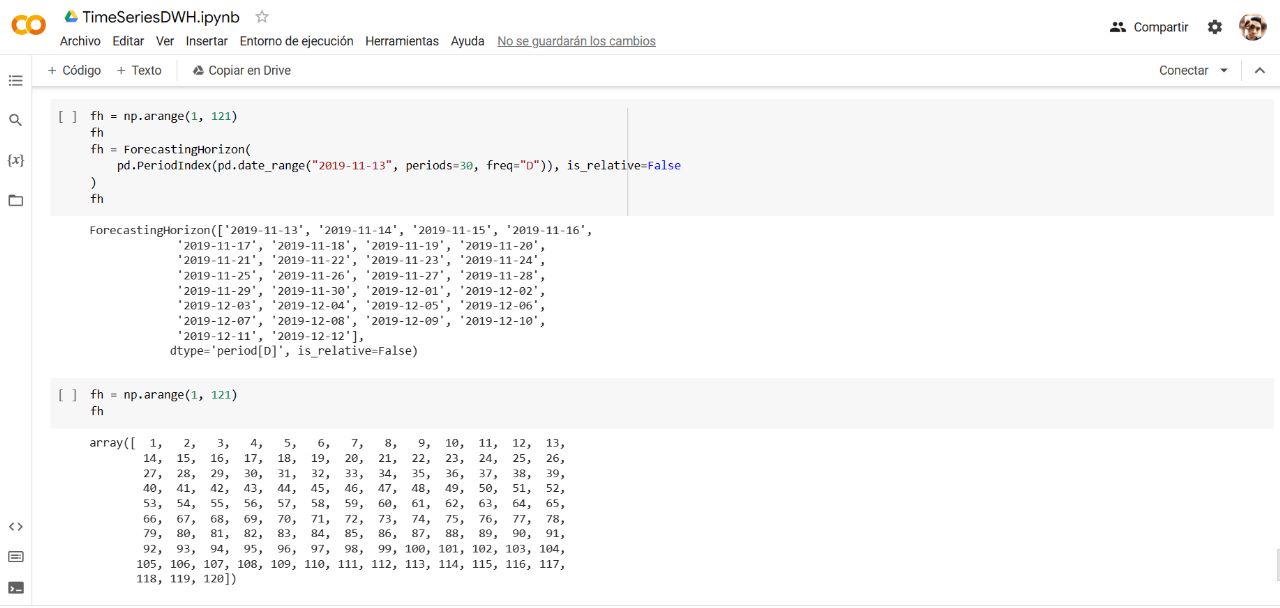Star the TimeSeriesDWH.ipynb notebook
Viewport: 1280px width, 608px height.
coord(262,17)
